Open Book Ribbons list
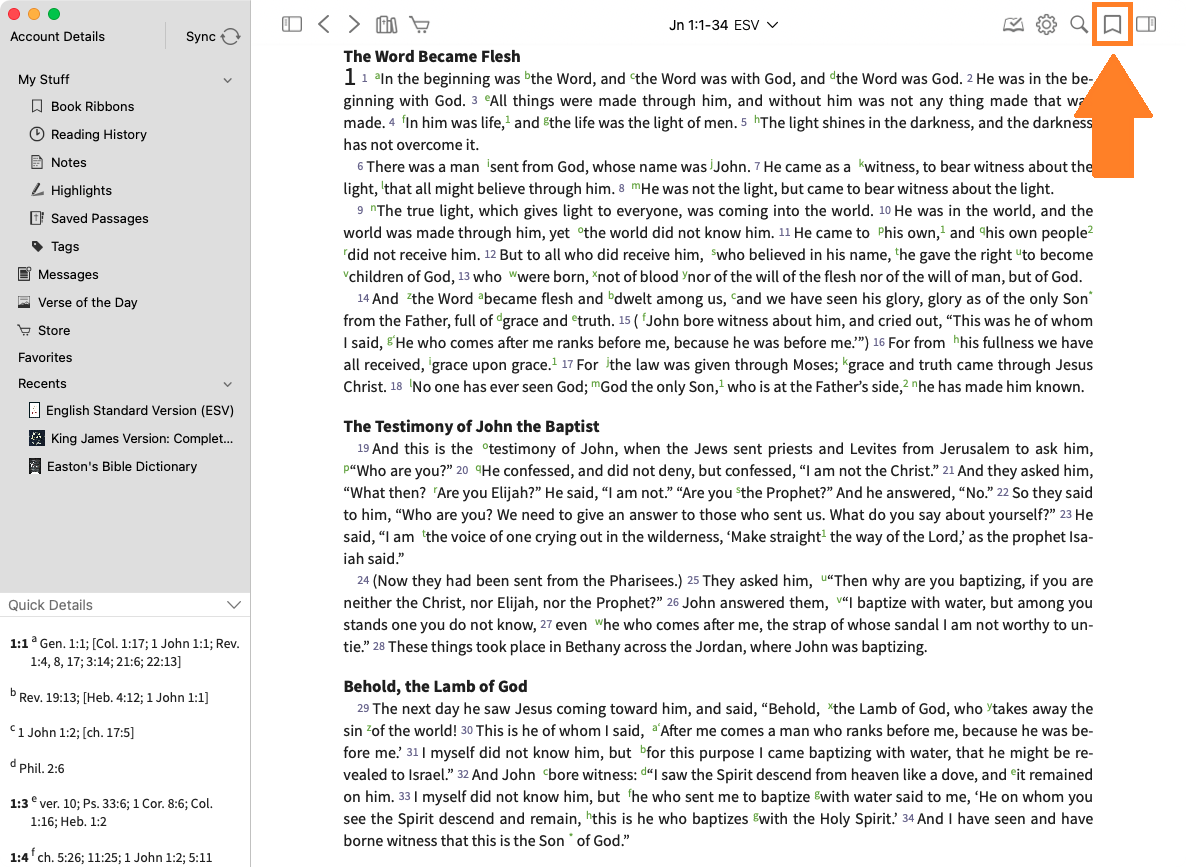Viewport: 1186px width, 867px height. click(92, 106)
